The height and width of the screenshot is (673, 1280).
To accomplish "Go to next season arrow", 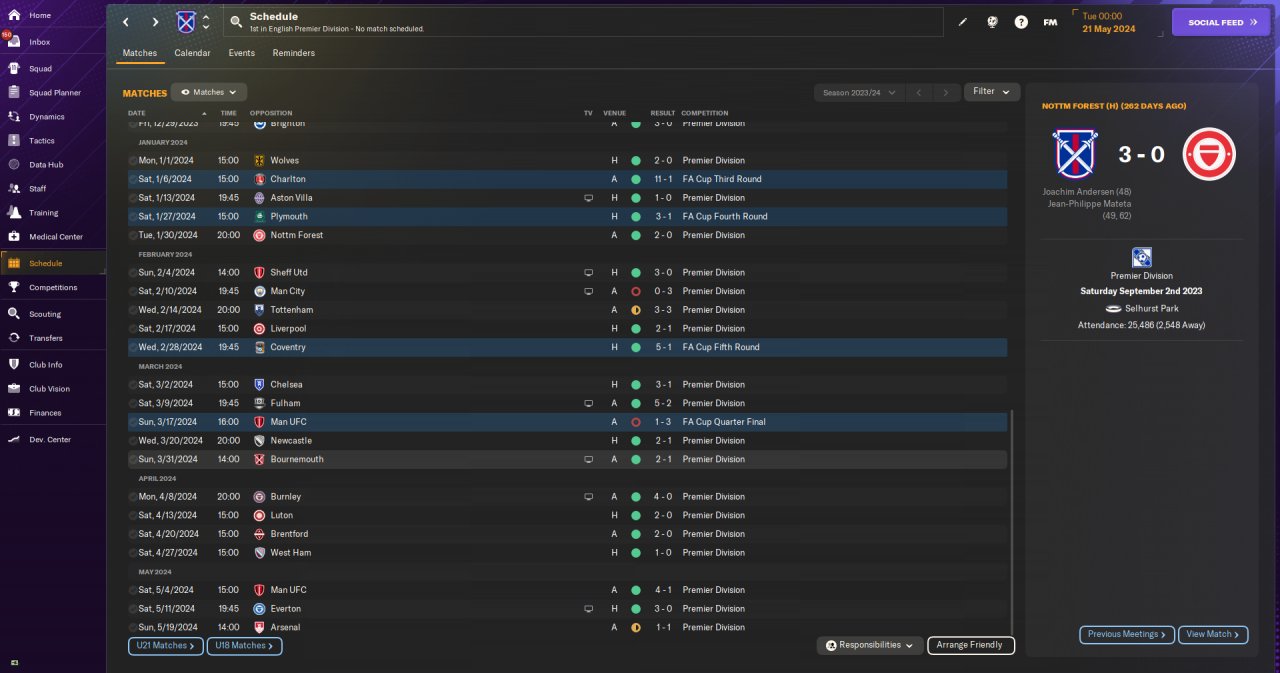I will tap(946, 92).
